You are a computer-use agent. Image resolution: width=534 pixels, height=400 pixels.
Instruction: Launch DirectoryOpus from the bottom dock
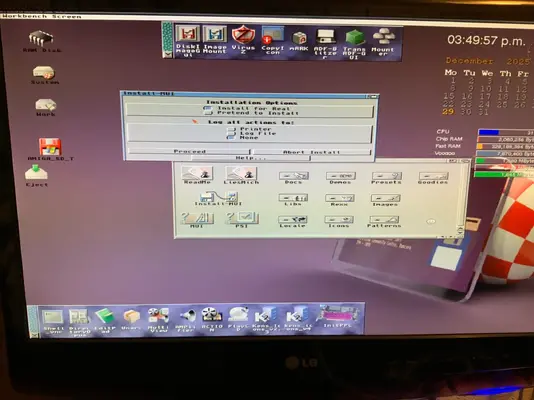pos(79,322)
